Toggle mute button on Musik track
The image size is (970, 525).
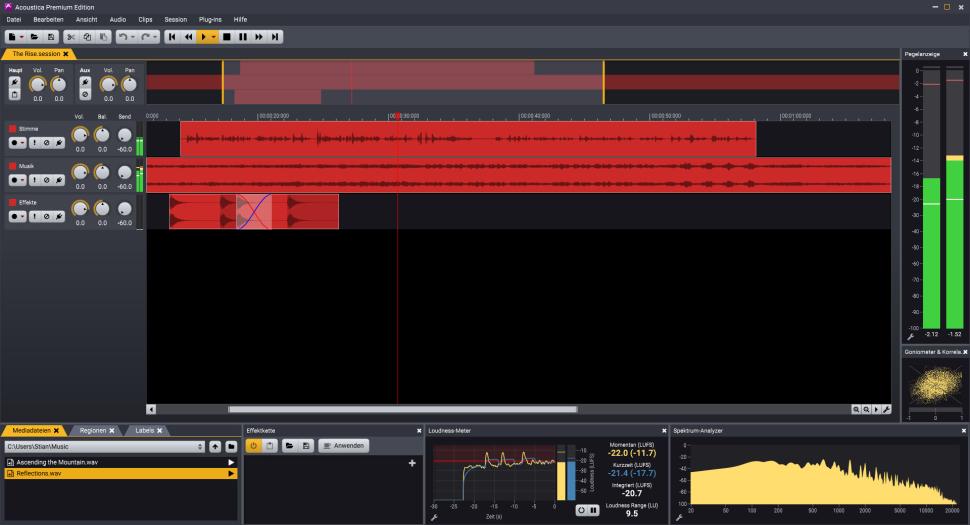pos(47,180)
